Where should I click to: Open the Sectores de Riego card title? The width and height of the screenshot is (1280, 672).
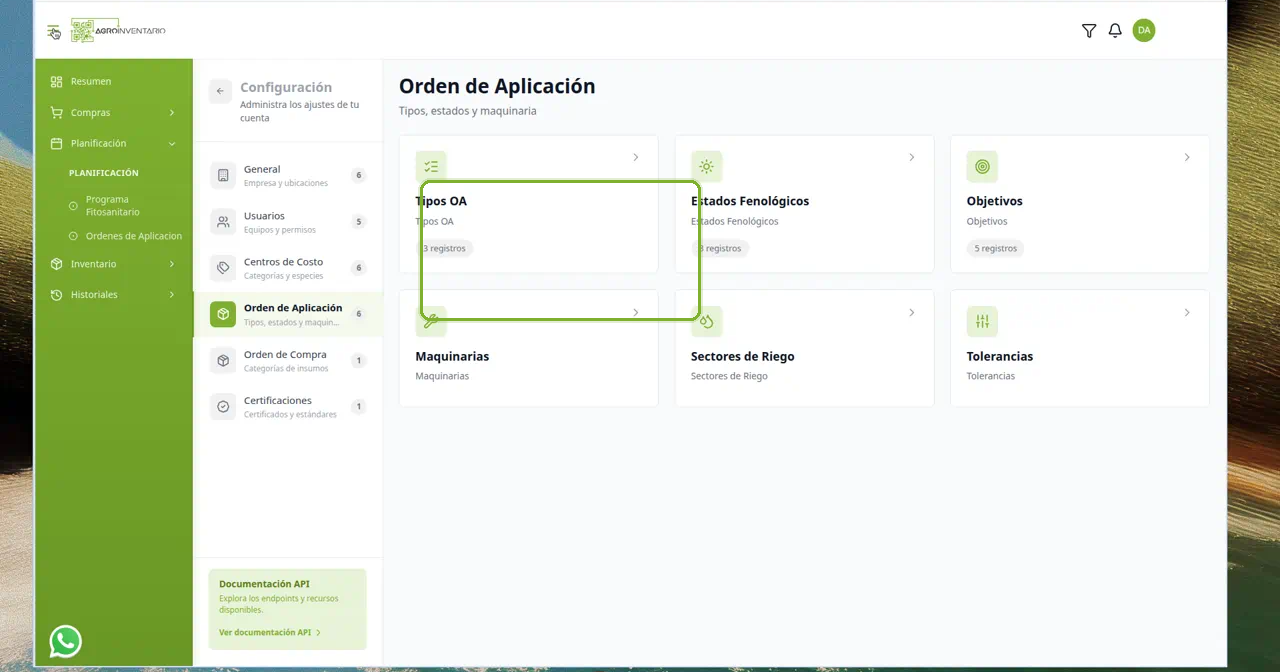[x=743, y=356]
